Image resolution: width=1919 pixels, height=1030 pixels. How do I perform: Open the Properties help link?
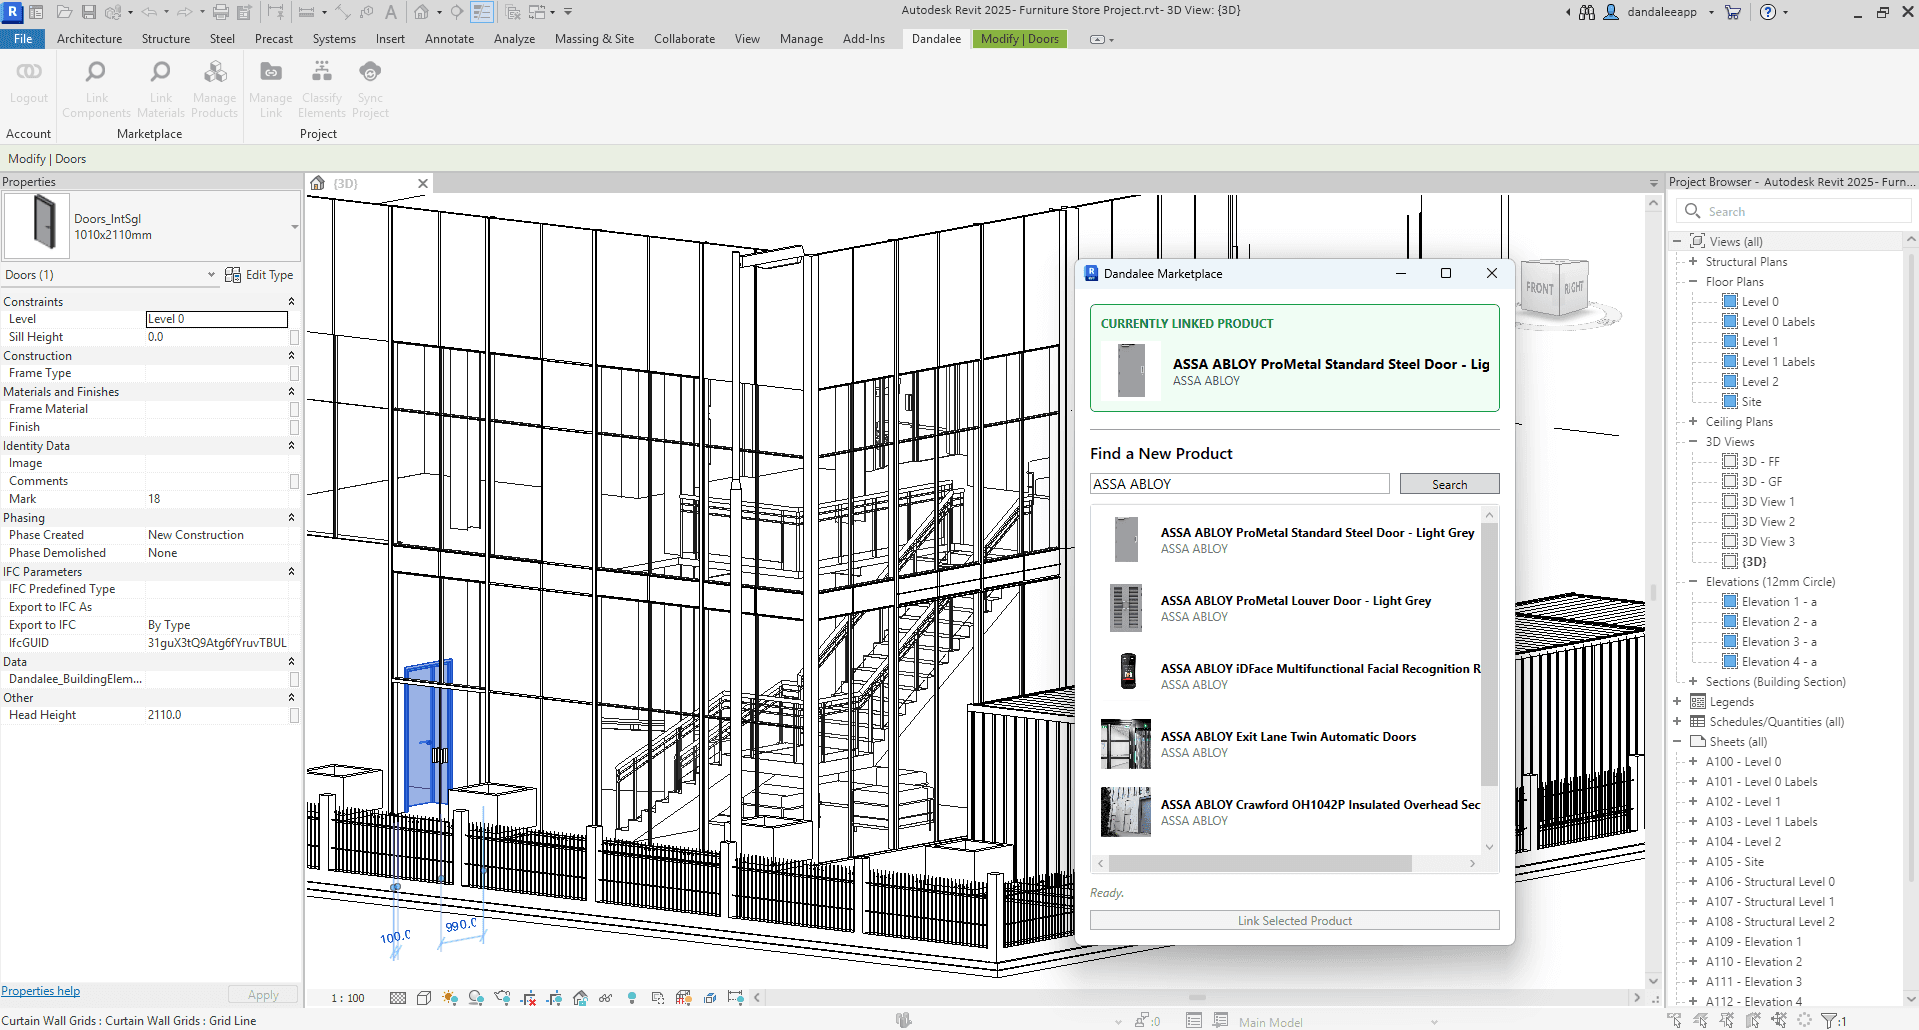(41, 991)
